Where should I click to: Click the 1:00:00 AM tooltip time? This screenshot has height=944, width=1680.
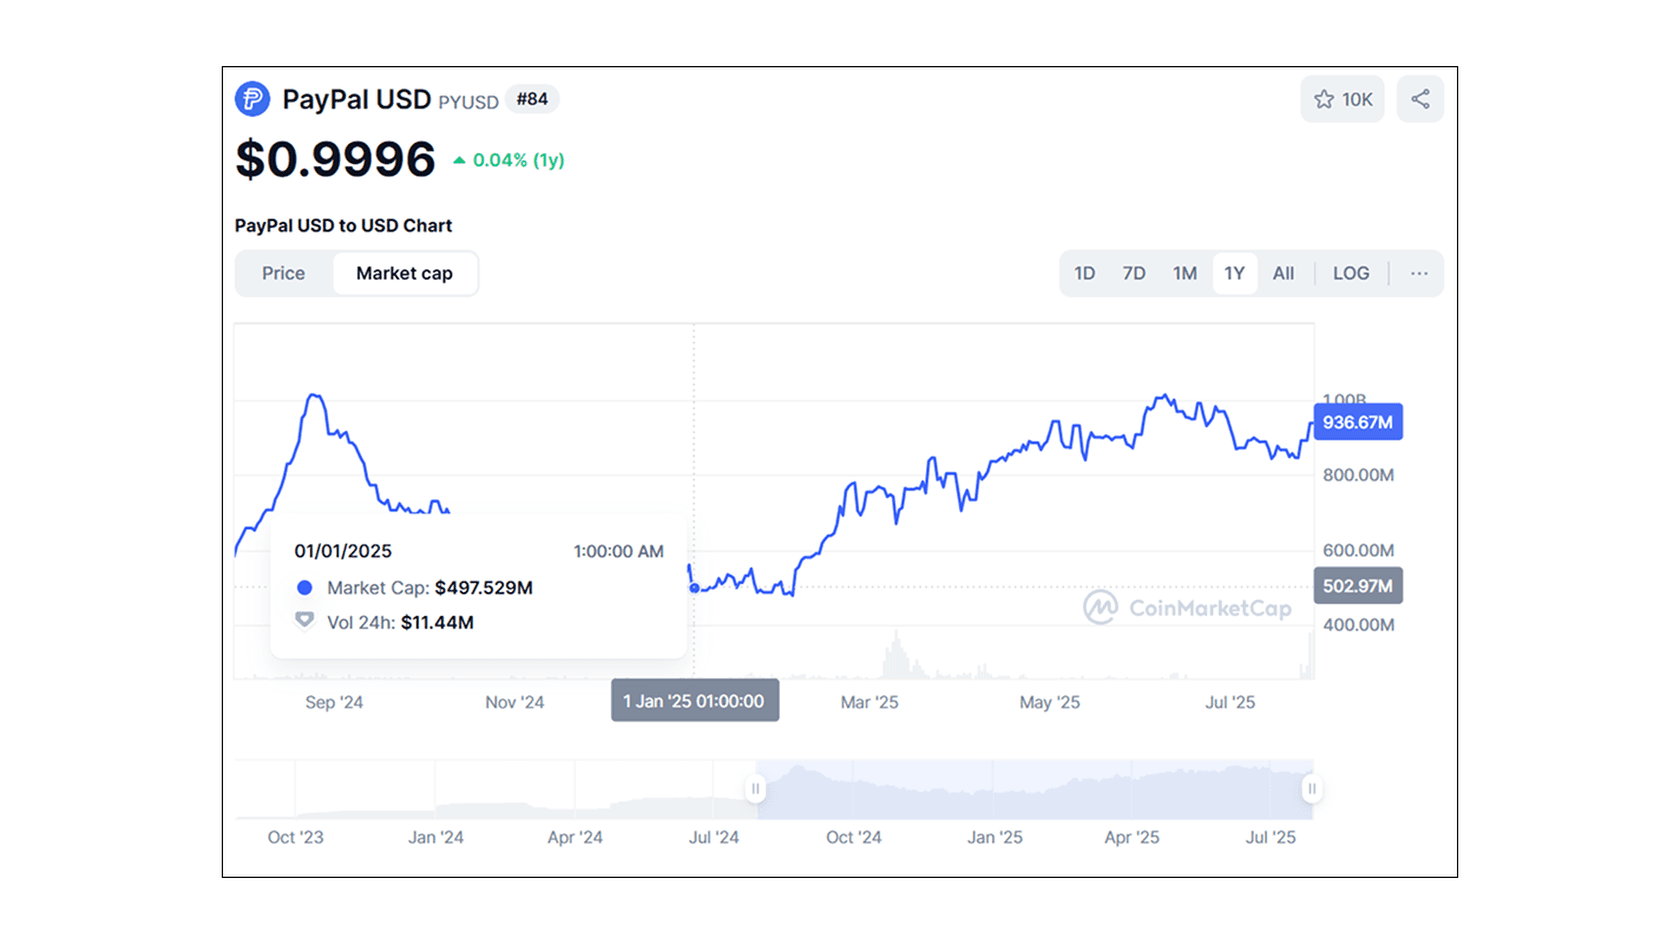(618, 551)
